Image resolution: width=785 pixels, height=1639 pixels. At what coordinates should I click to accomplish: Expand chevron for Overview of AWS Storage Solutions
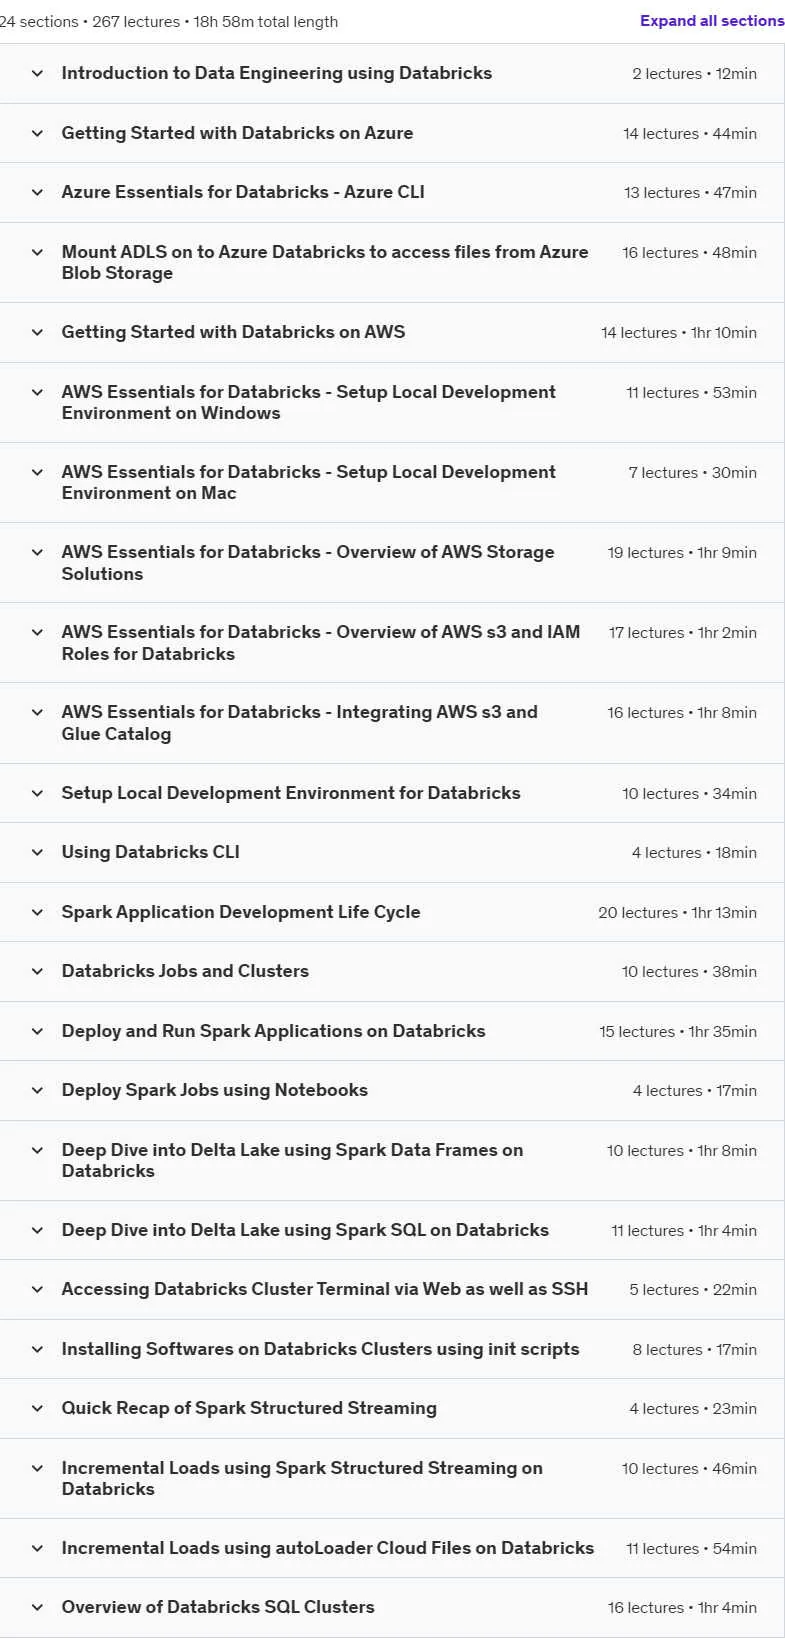(37, 552)
